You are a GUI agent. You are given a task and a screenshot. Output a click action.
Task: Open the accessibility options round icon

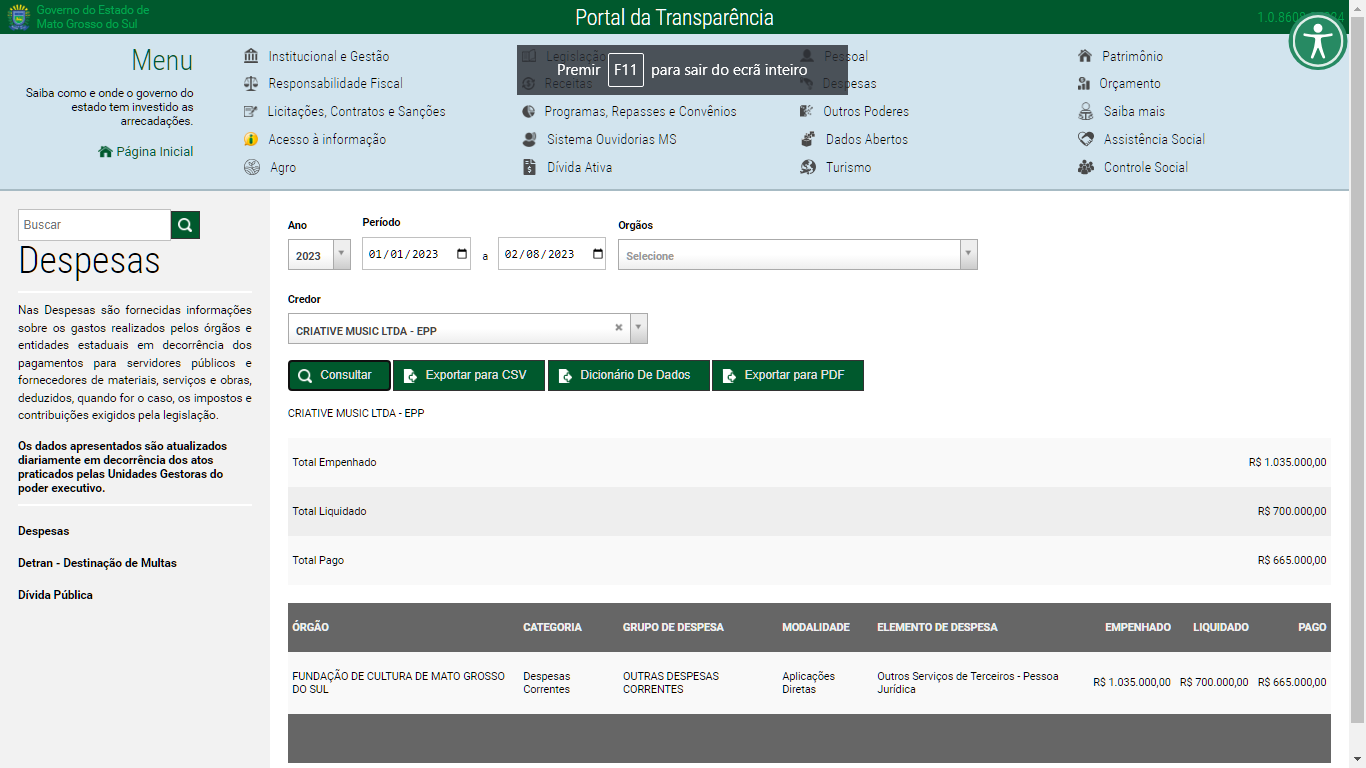1318,41
